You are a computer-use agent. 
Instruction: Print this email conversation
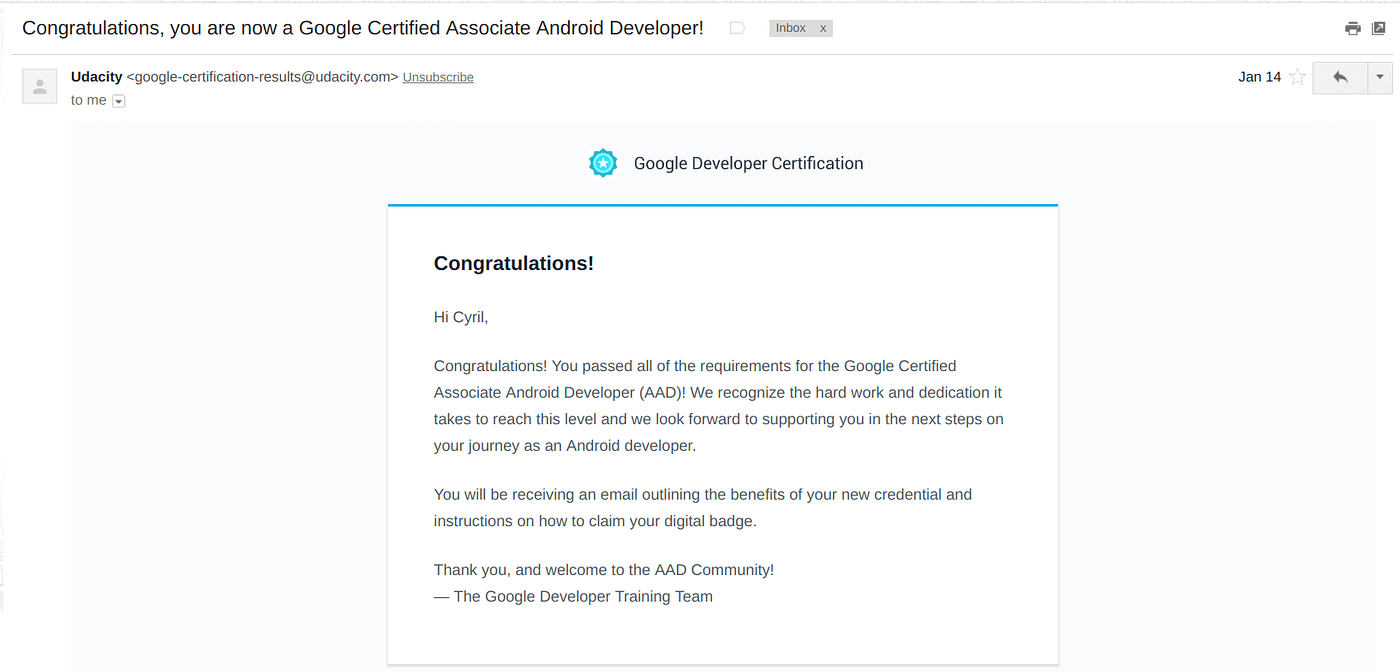[1353, 28]
